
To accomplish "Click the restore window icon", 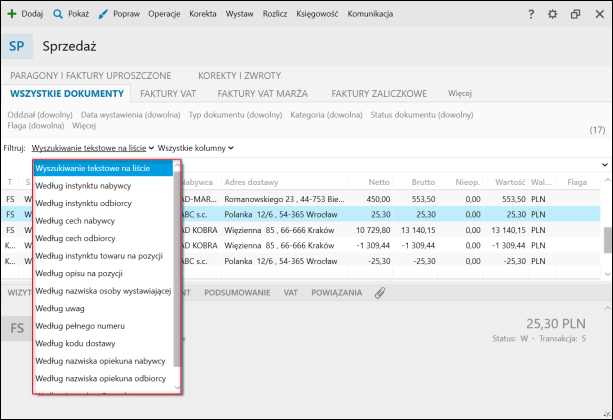I will (575, 14).
